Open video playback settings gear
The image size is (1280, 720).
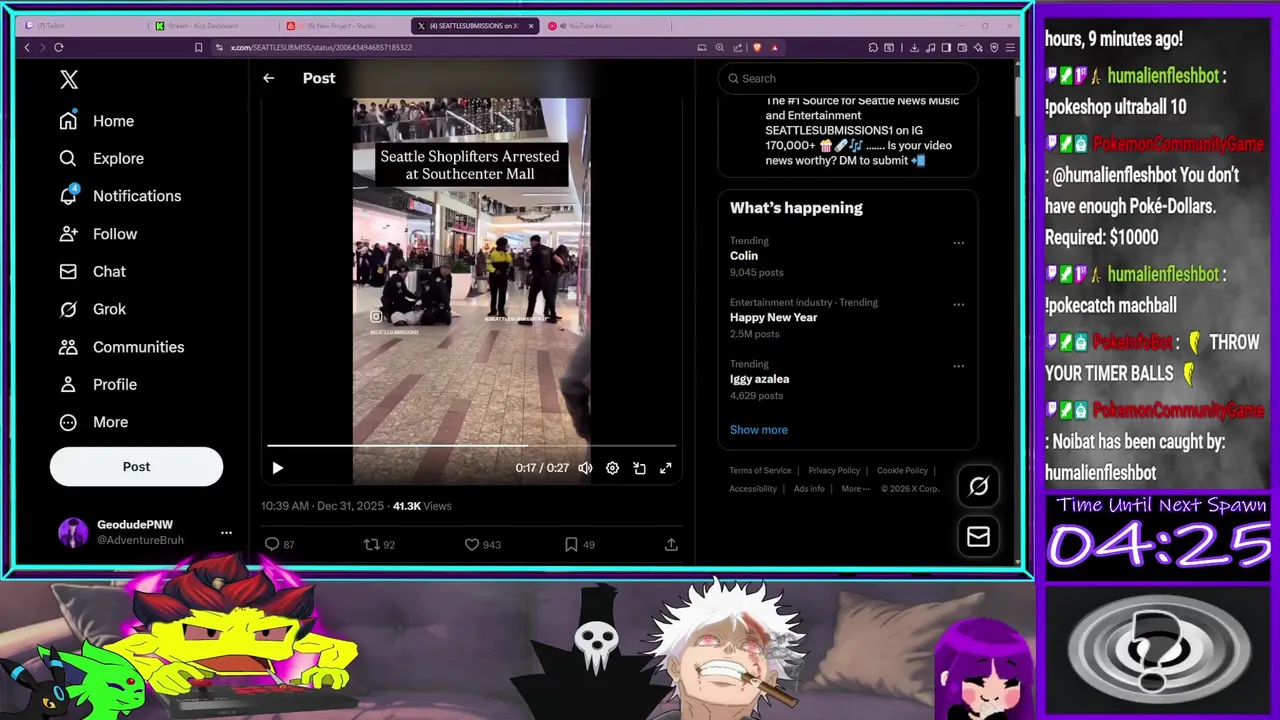coord(612,468)
